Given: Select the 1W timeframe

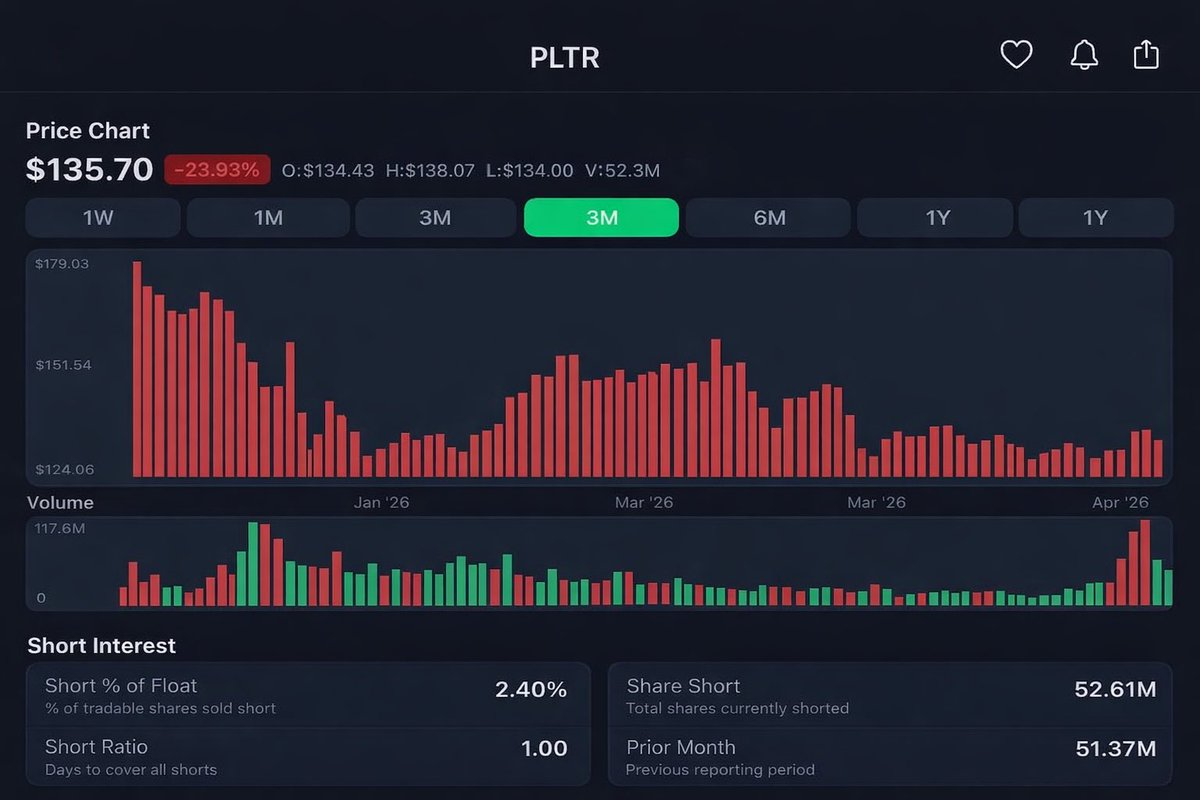Looking at the screenshot, I should click(x=102, y=217).
